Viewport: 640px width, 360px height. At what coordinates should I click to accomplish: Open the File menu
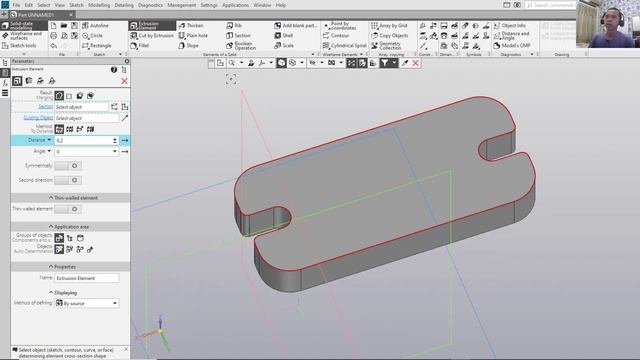(16, 5)
